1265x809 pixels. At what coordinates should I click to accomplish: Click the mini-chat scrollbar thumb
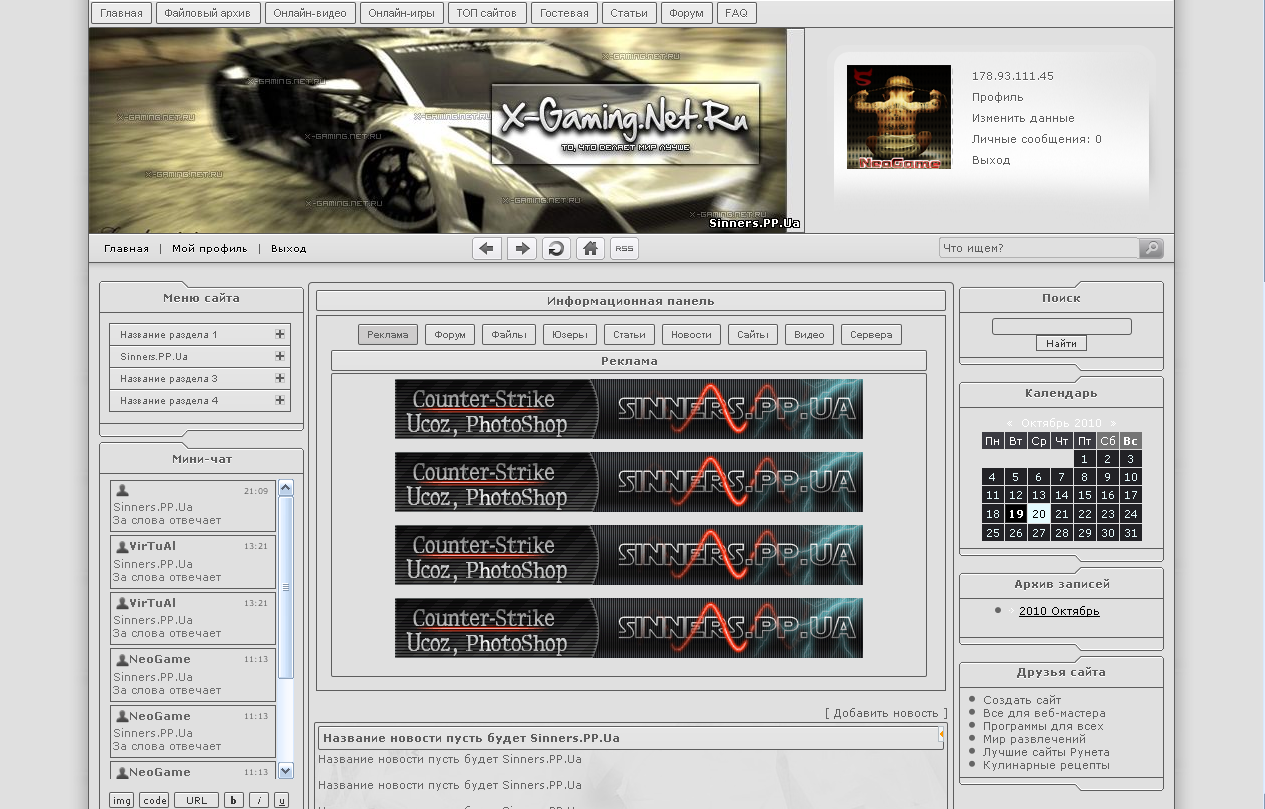tap(286, 587)
